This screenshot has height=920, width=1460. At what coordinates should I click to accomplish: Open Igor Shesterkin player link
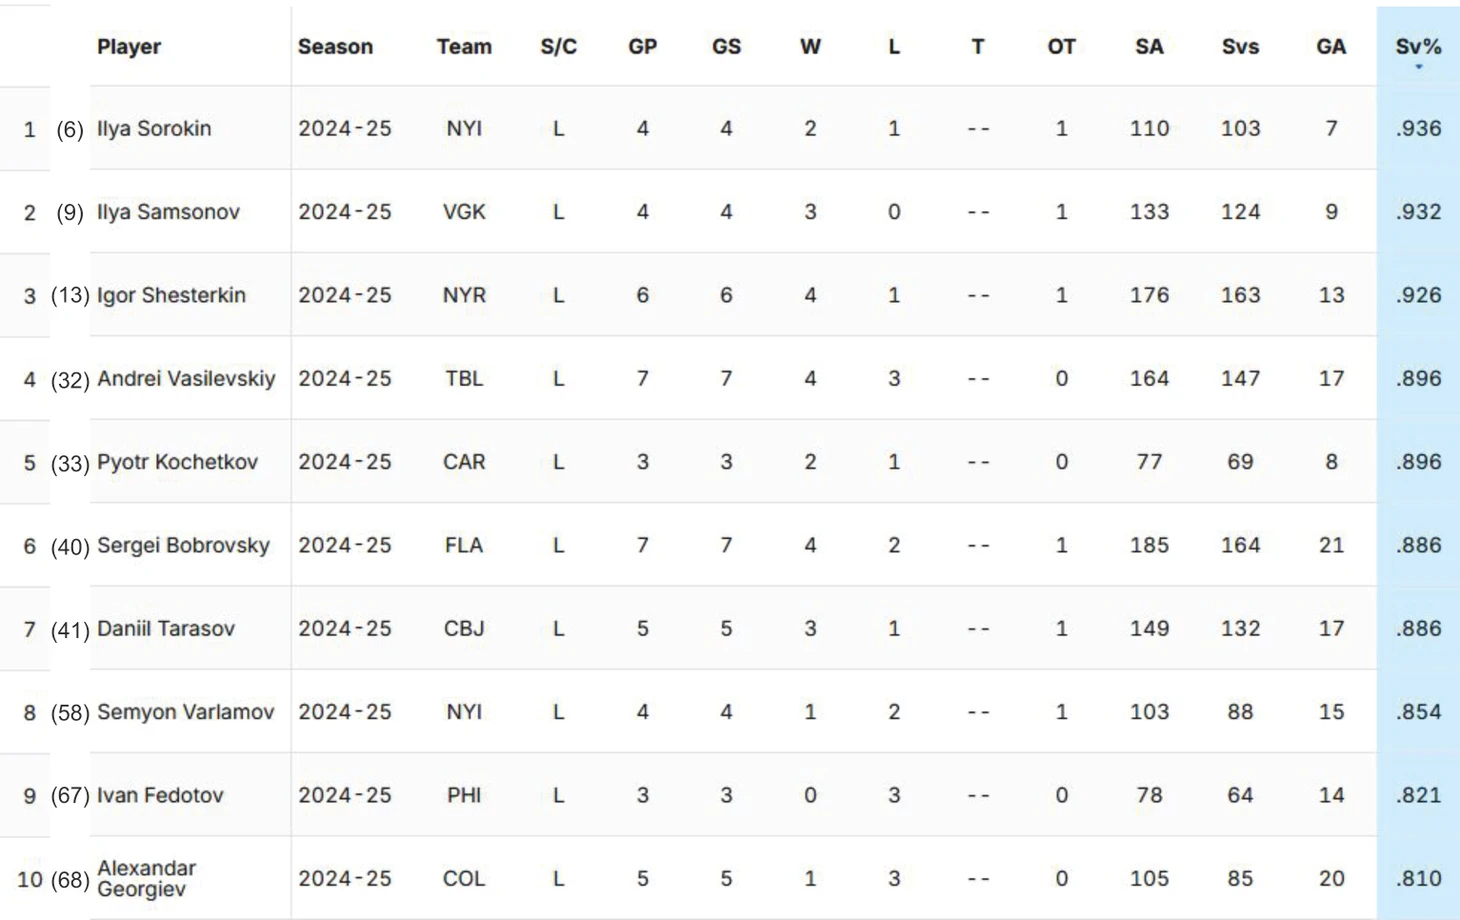pos(171,295)
